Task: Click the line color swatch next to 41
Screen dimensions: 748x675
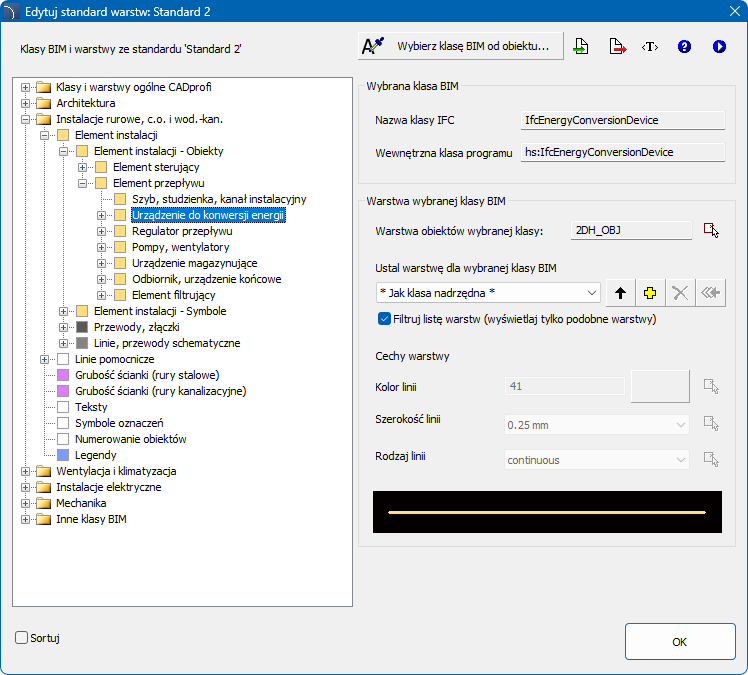Action: pos(659,386)
